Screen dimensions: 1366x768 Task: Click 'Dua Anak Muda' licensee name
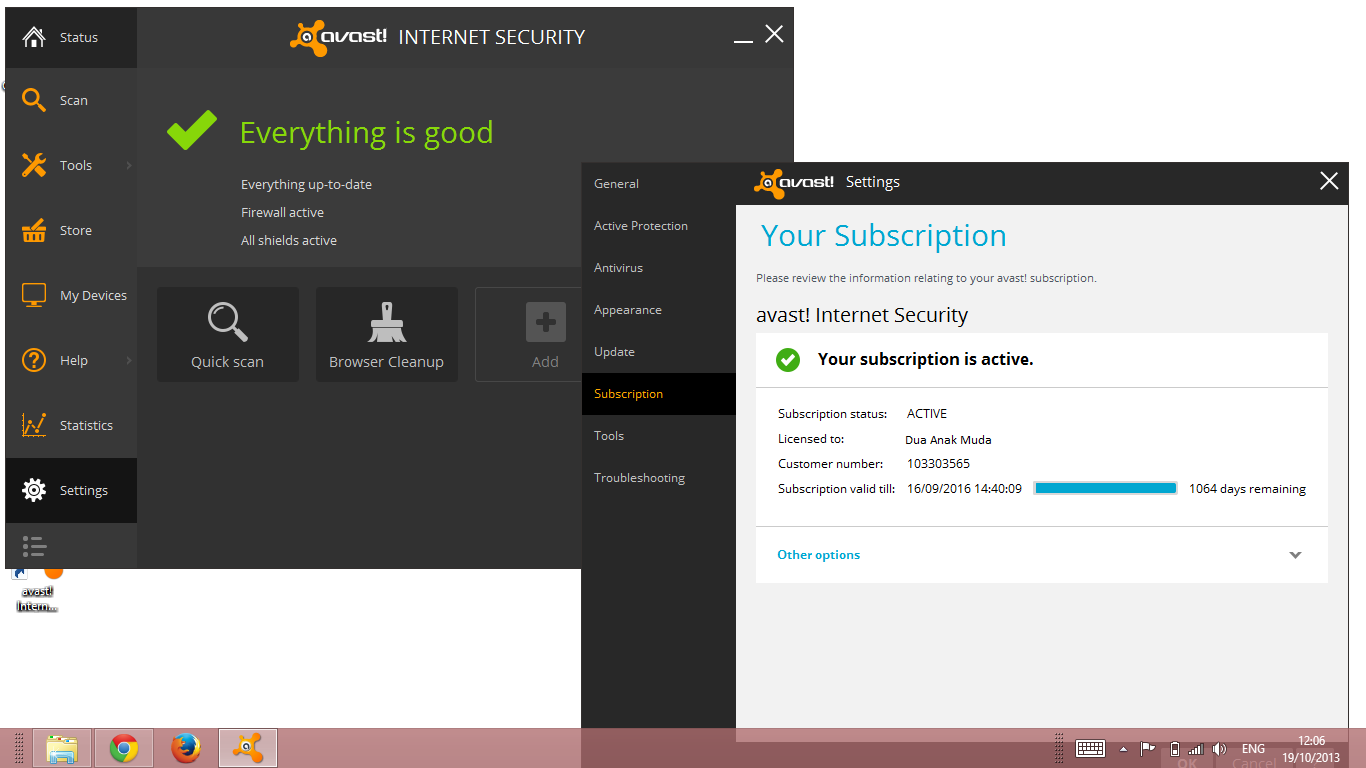tap(948, 439)
